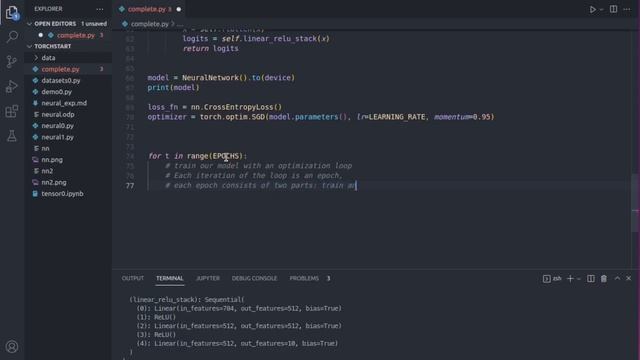Open editor more actions ellipsis
The width and height of the screenshot is (640, 360).
click(627, 9)
